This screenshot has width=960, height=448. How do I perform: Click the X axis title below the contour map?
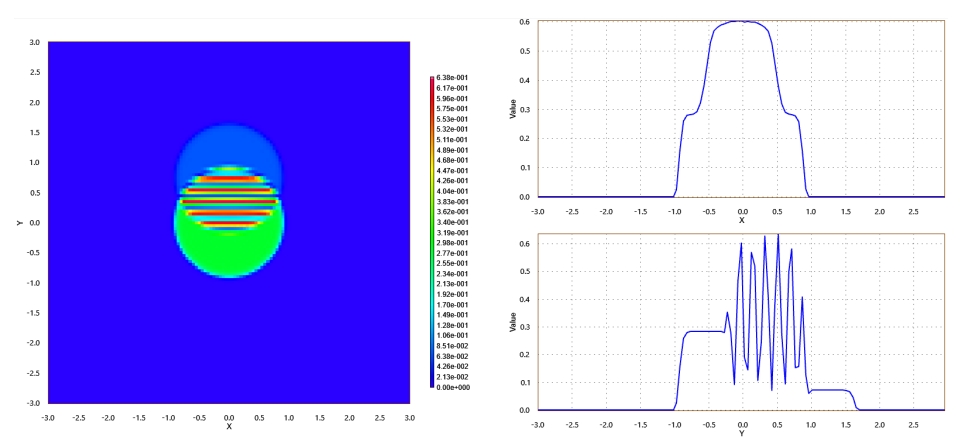[229, 427]
